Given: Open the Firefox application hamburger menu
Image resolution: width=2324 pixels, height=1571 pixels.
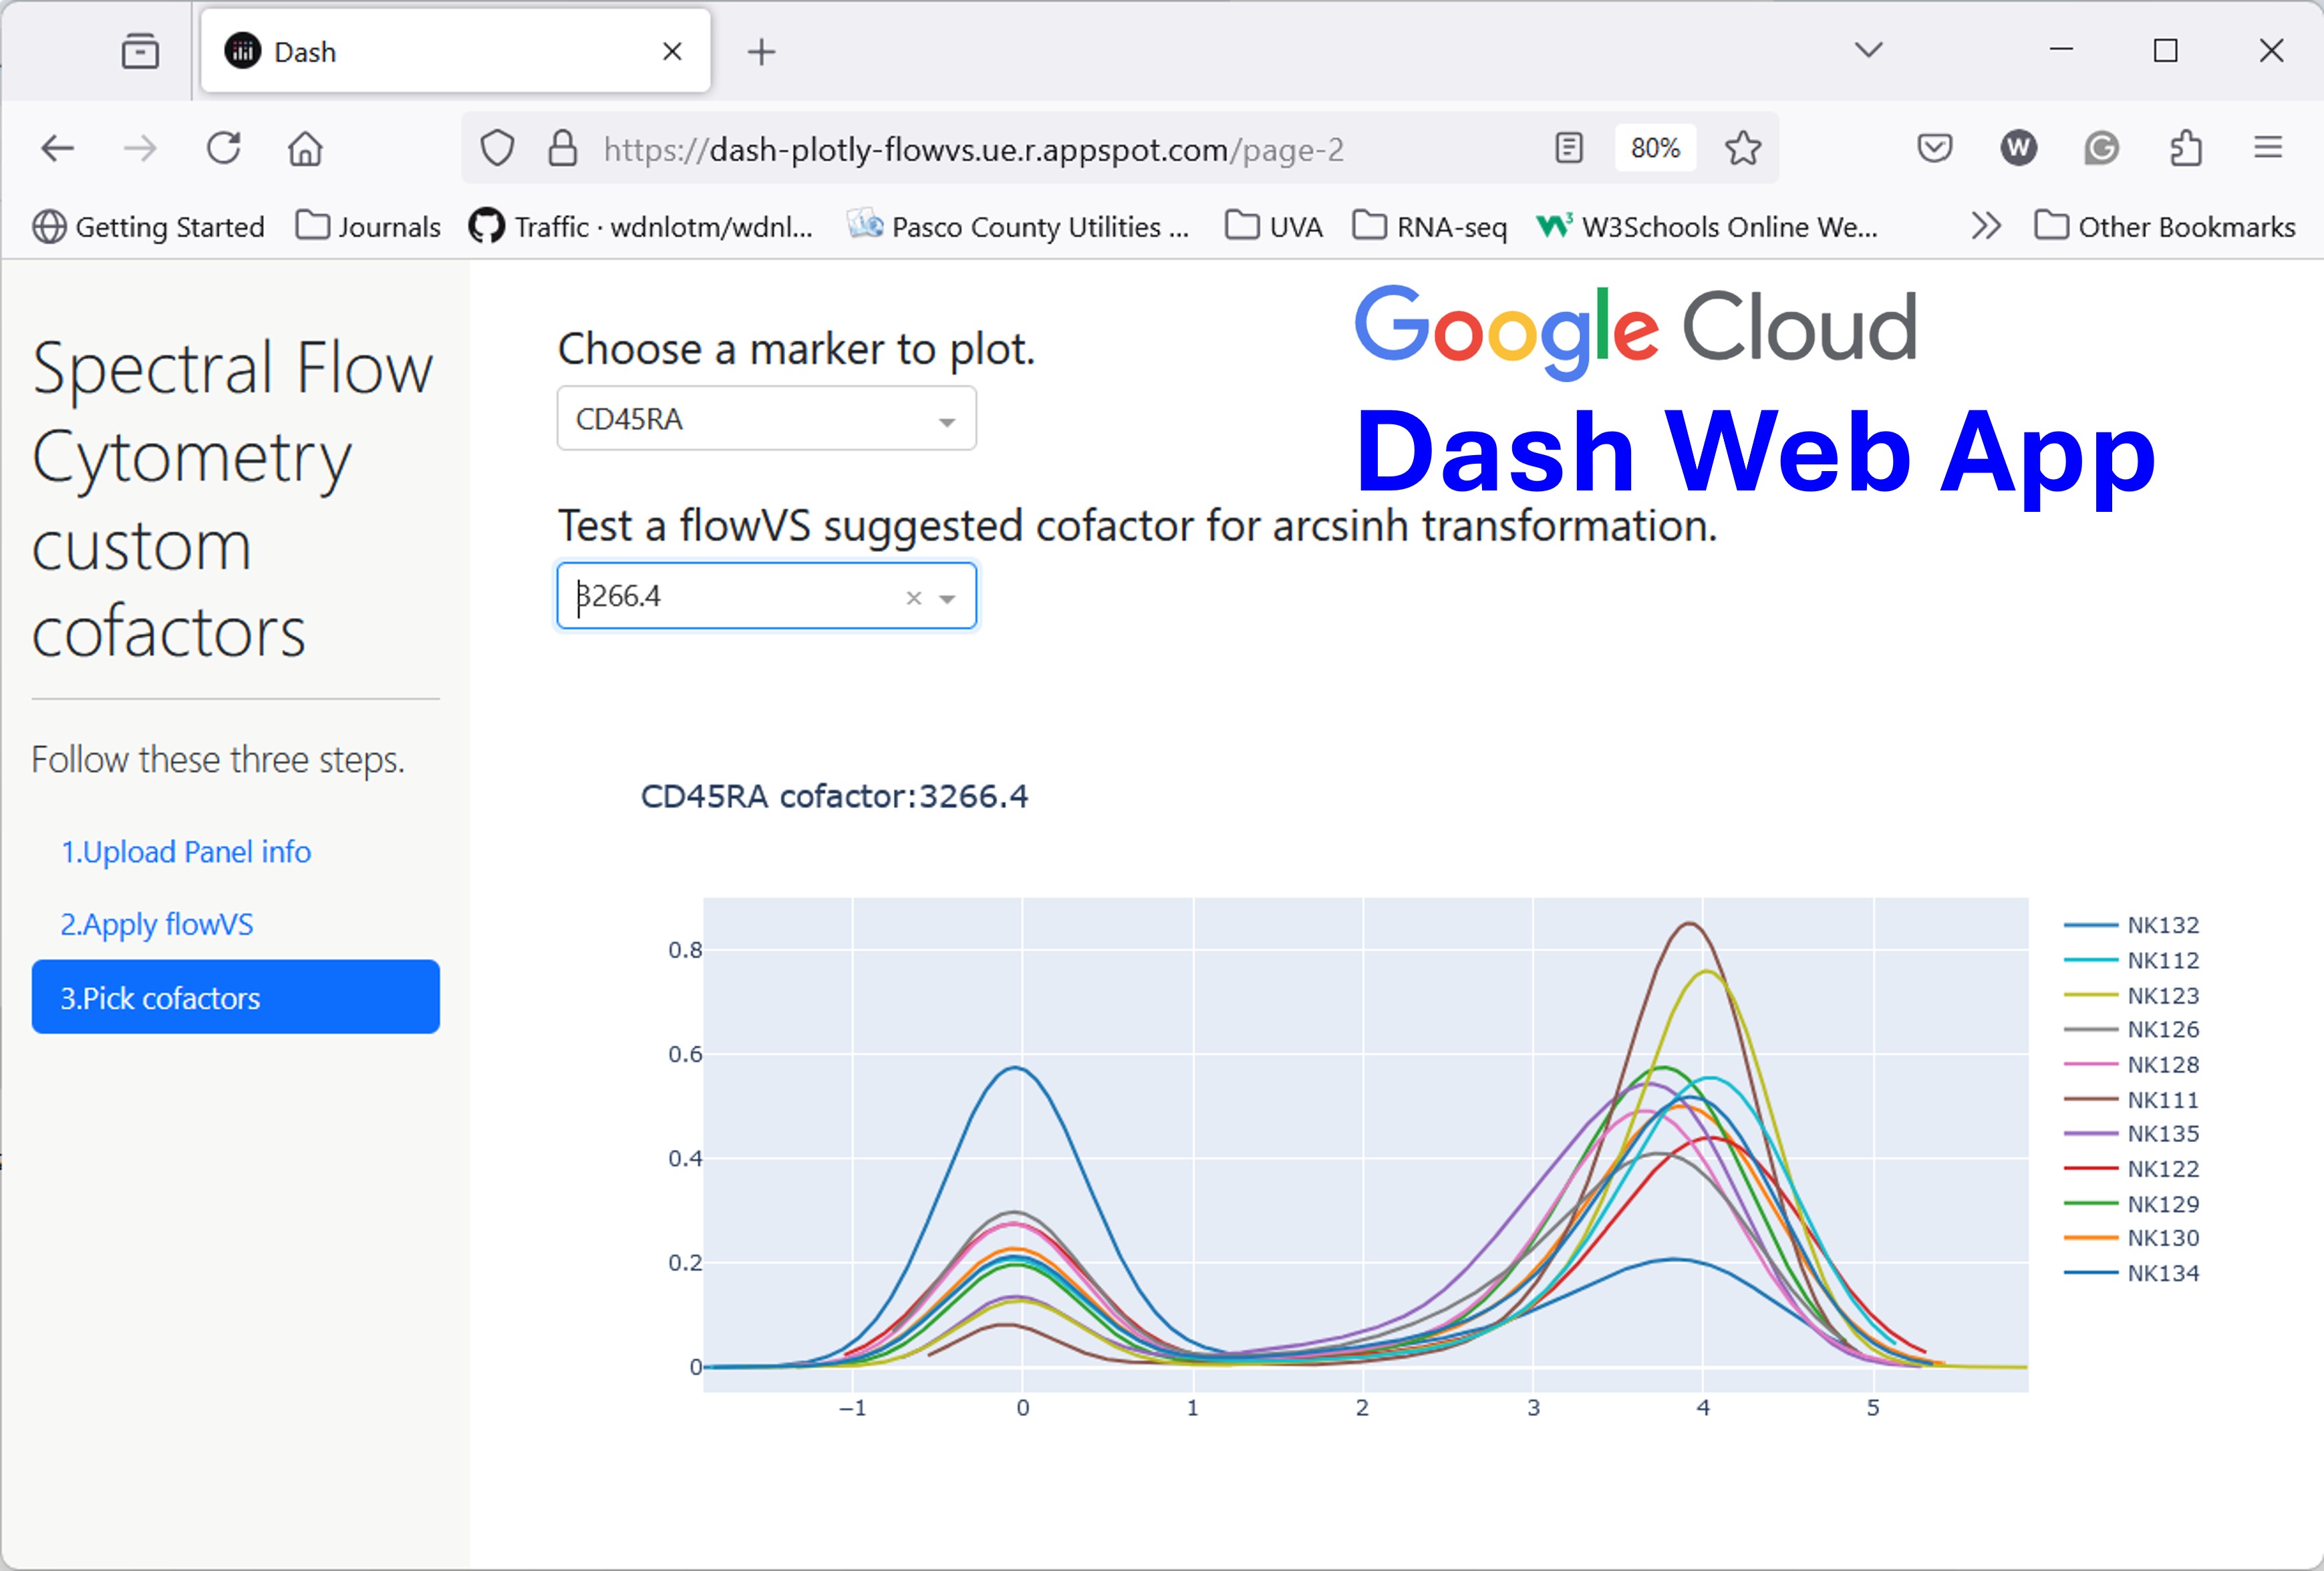Looking at the screenshot, I should tap(2268, 148).
